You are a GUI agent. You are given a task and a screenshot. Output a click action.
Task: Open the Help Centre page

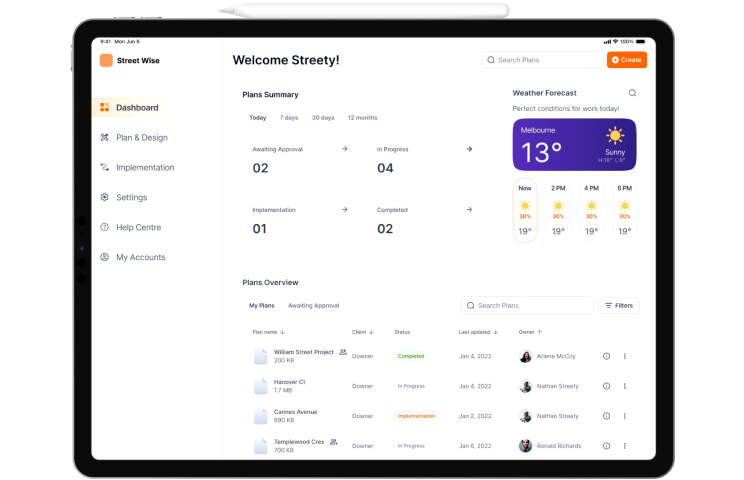pyautogui.click(x=138, y=227)
